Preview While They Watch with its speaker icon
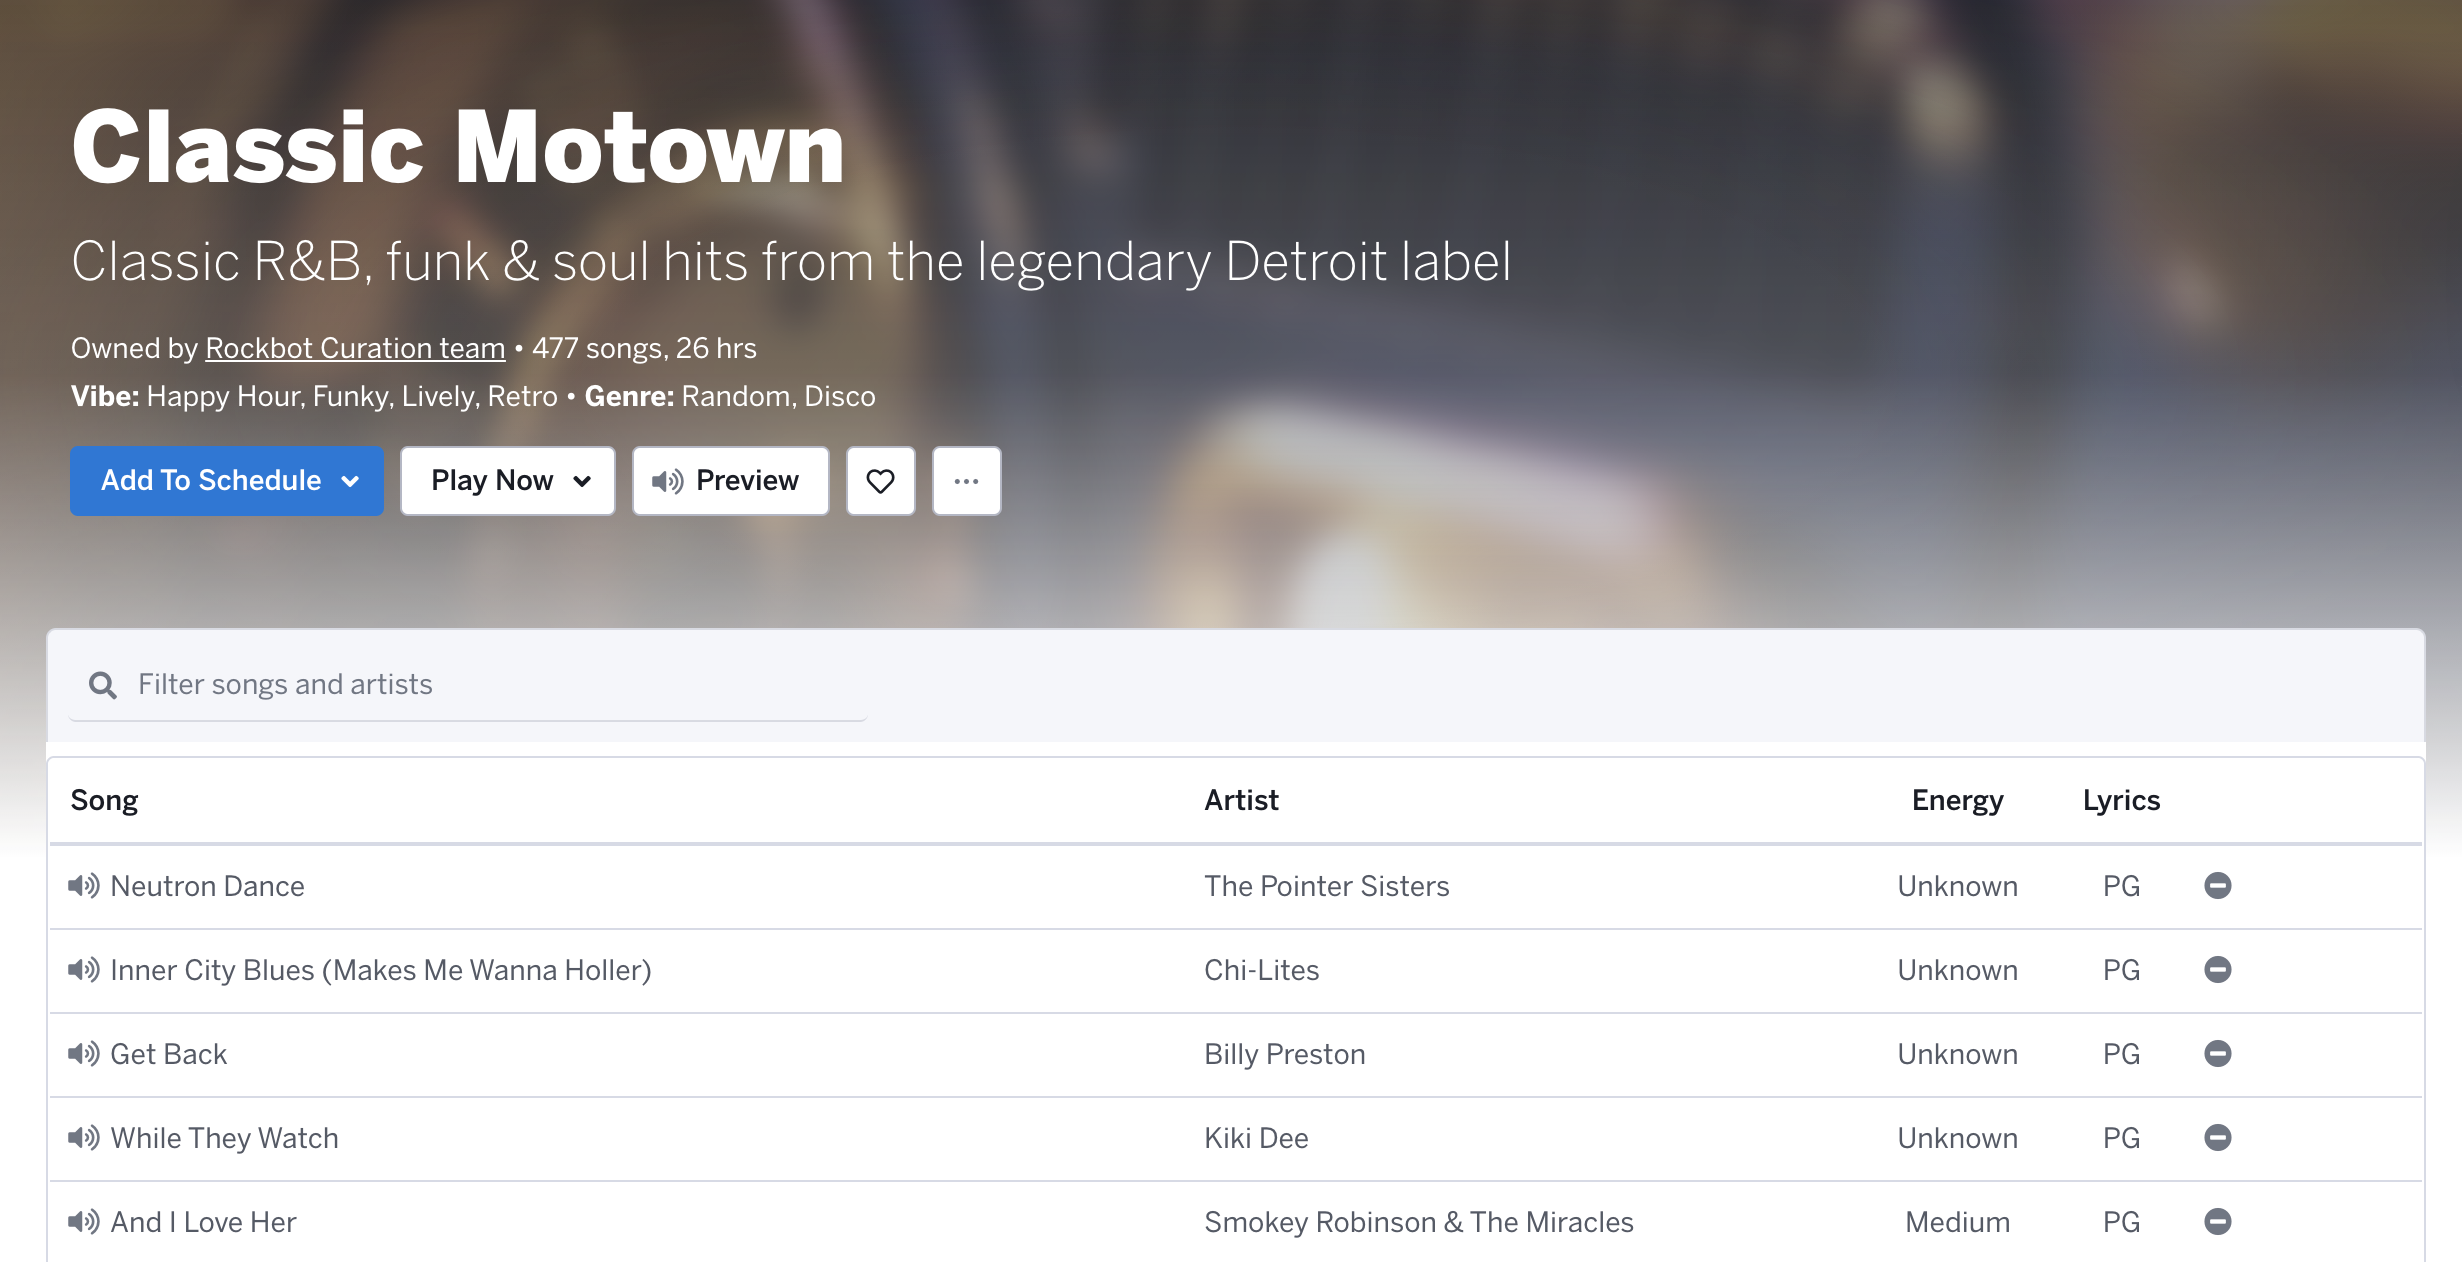2462x1262 pixels. click(84, 1138)
